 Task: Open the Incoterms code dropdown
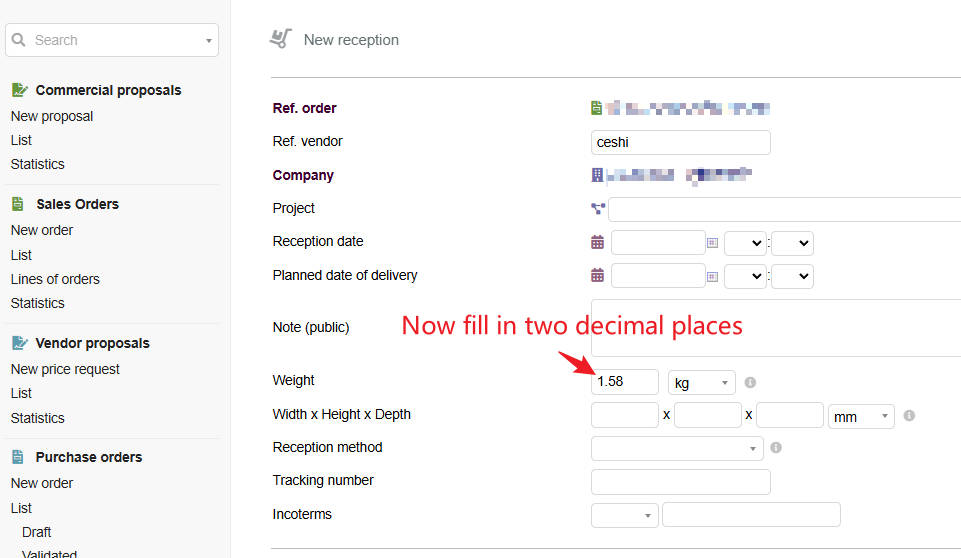(625, 515)
